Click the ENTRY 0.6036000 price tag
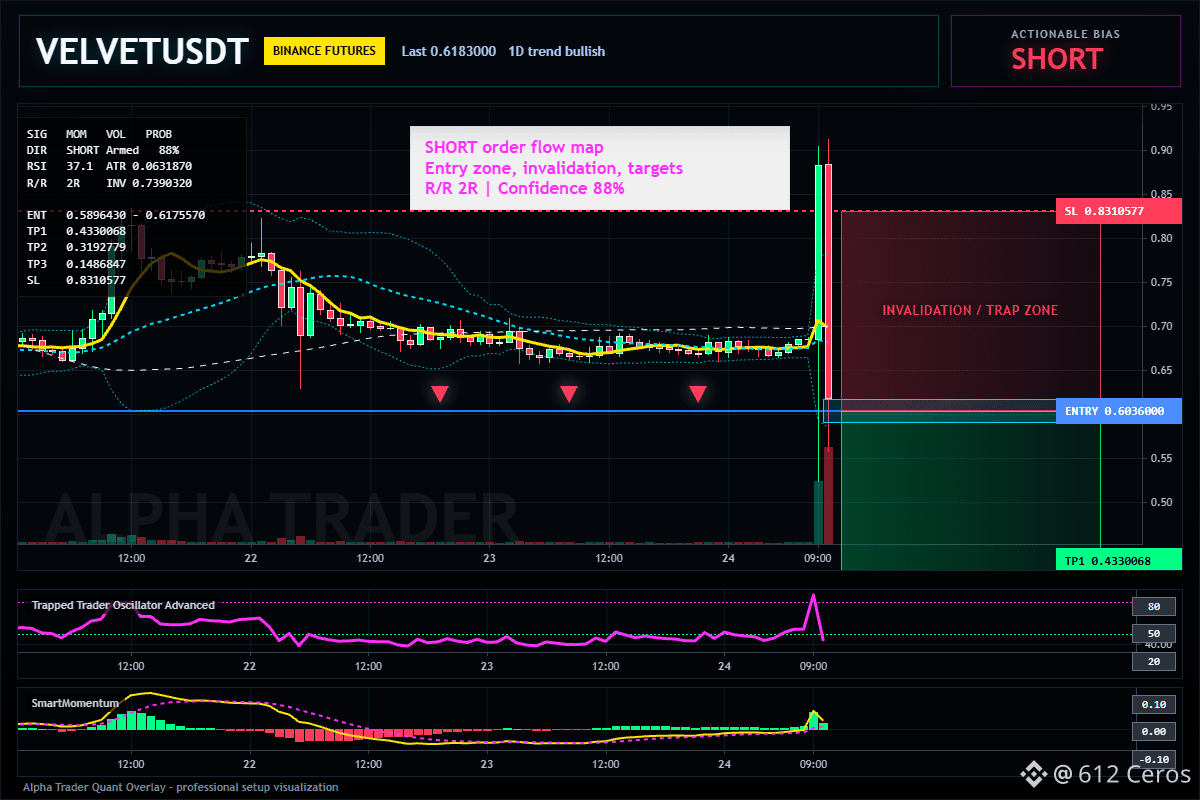The image size is (1200, 800). pyautogui.click(x=1118, y=411)
